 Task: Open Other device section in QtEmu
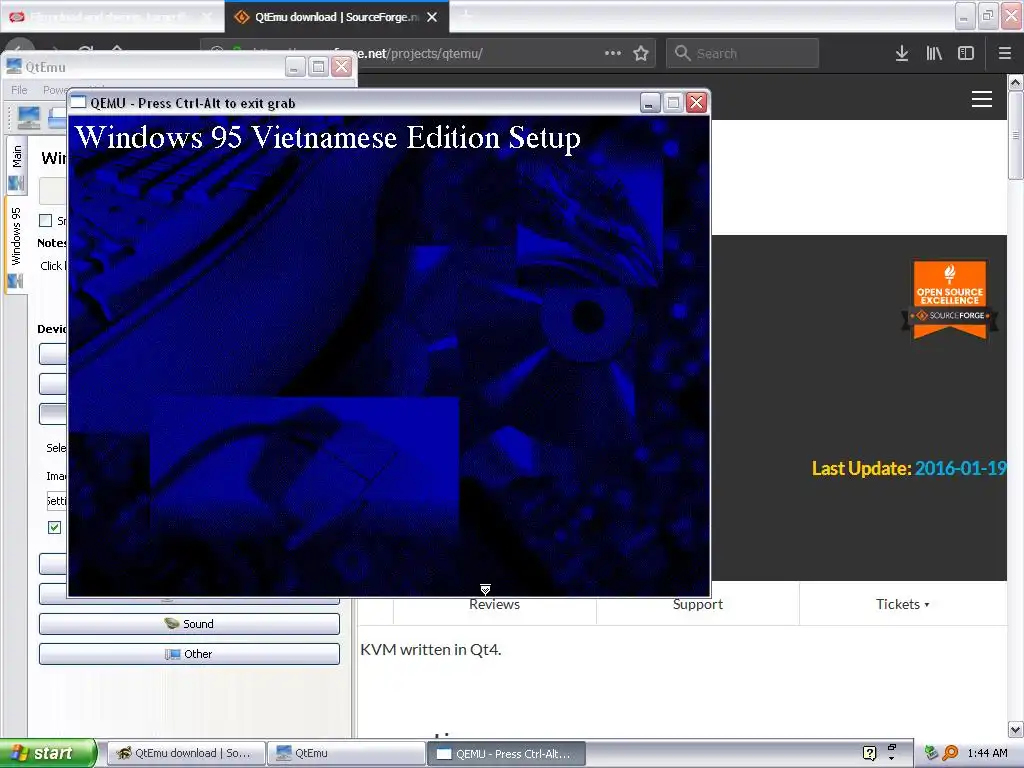coord(189,654)
